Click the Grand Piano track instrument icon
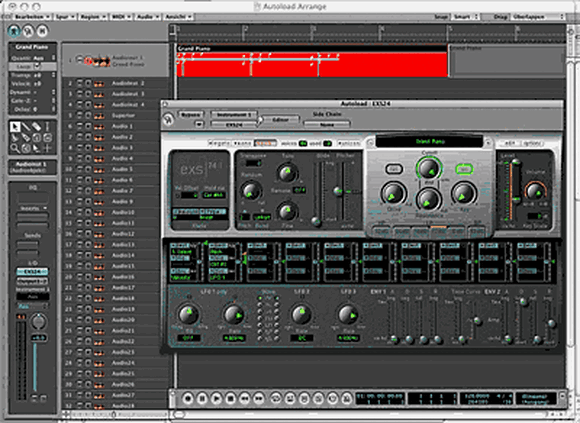 [x=102, y=61]
